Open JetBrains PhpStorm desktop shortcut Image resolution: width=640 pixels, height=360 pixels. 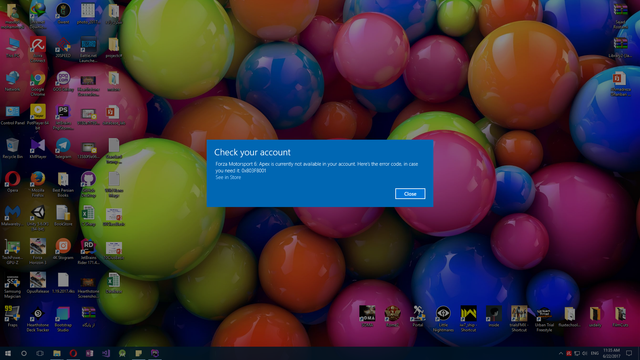click(x=63, y=117)
